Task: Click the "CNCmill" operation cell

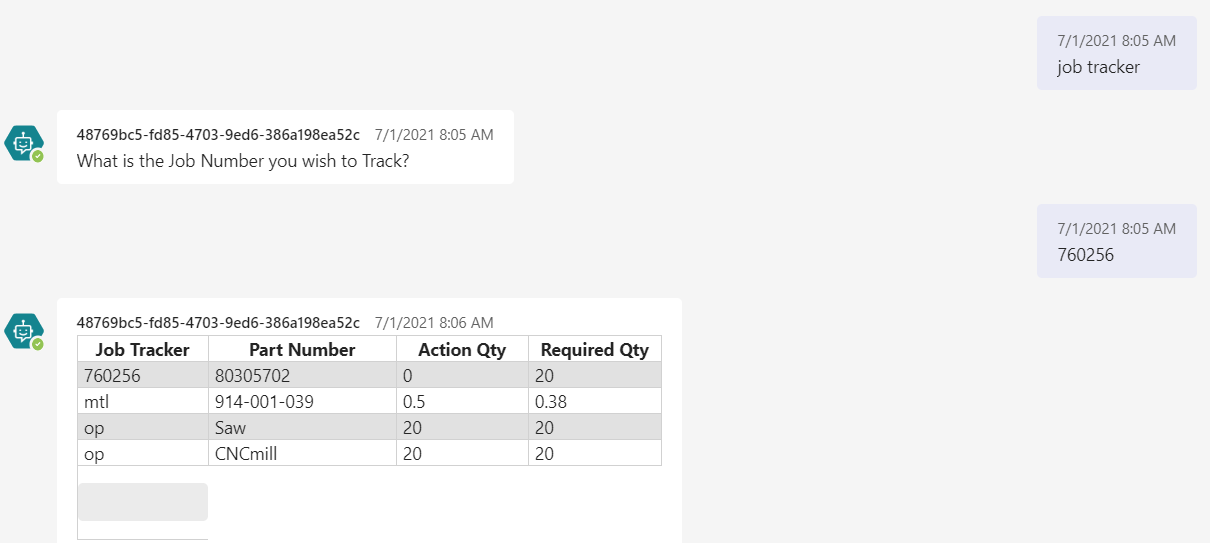Action: point(302,454)
